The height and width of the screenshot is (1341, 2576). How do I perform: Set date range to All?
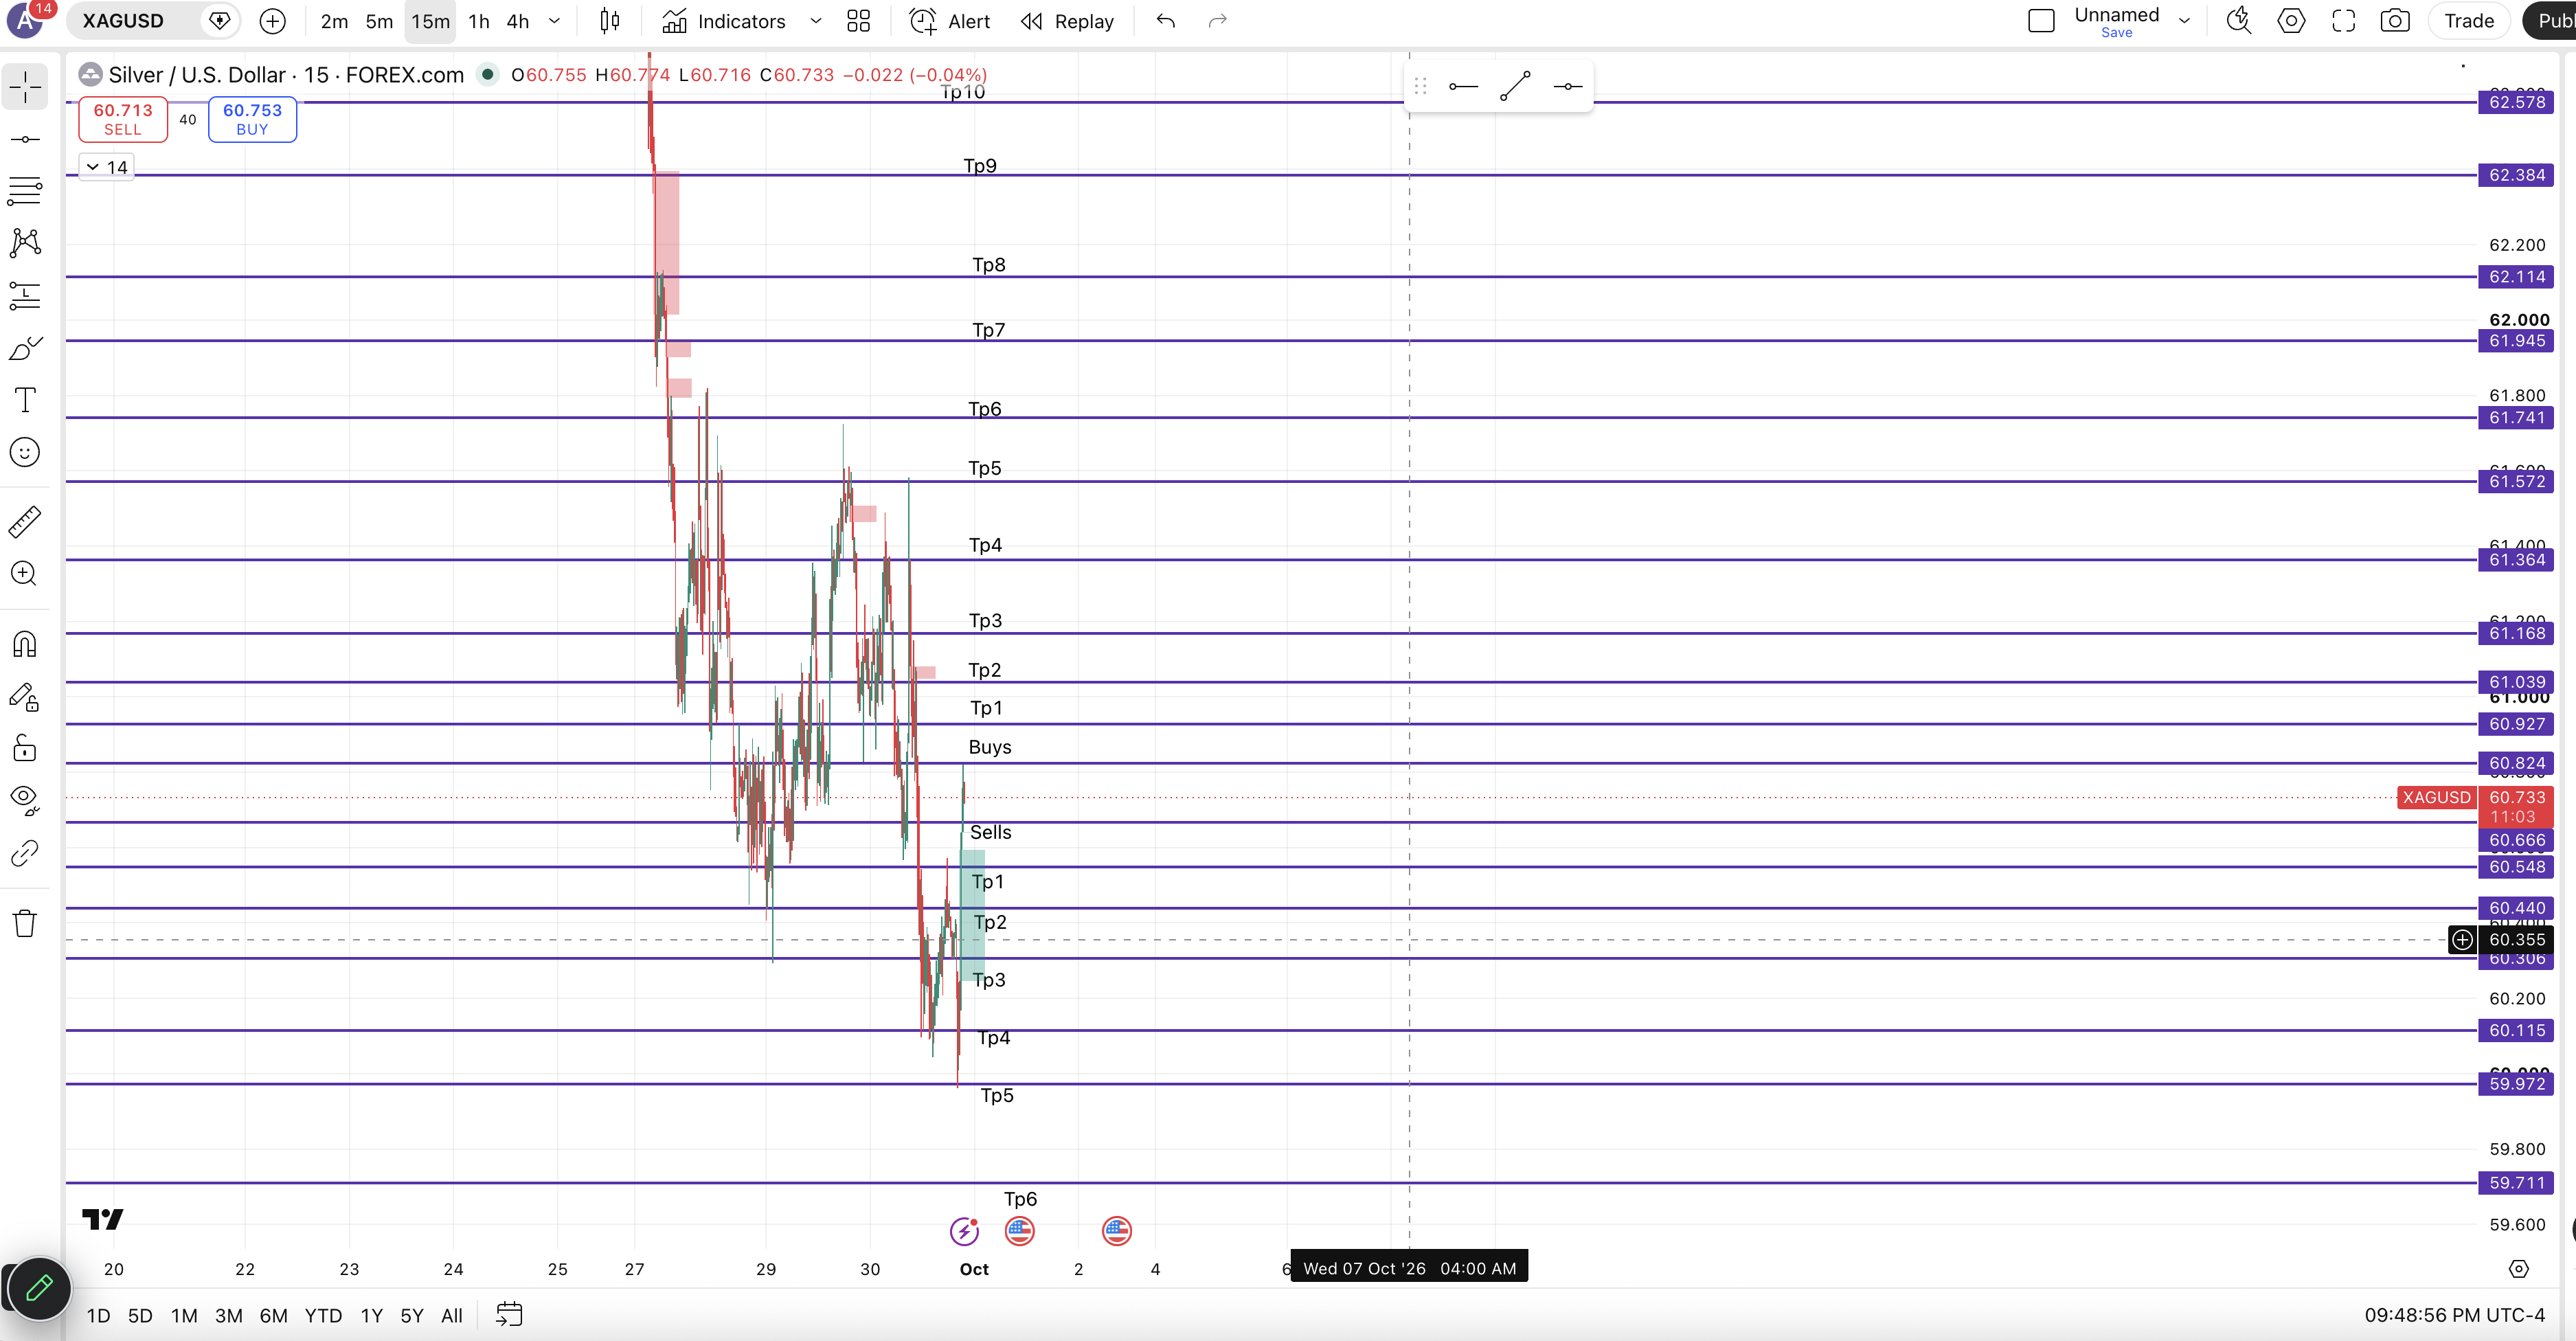(x=452, y=1316)
